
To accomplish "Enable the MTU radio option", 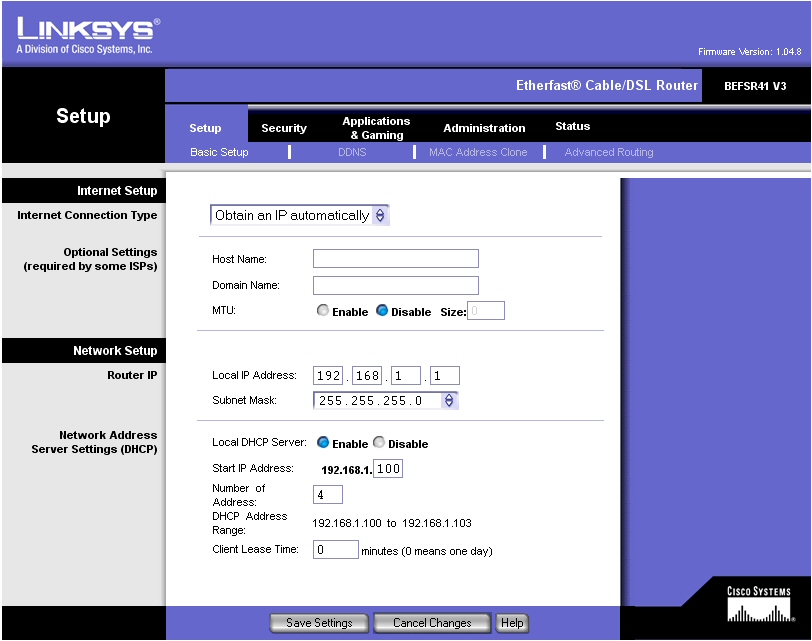I will click(323, 311).
